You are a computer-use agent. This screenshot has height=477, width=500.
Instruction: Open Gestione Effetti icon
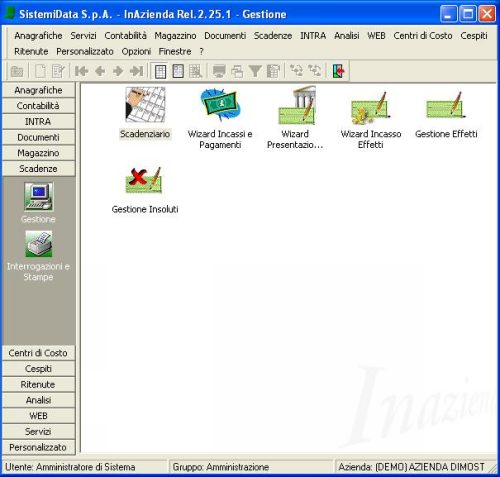click(x=446, y=105)
